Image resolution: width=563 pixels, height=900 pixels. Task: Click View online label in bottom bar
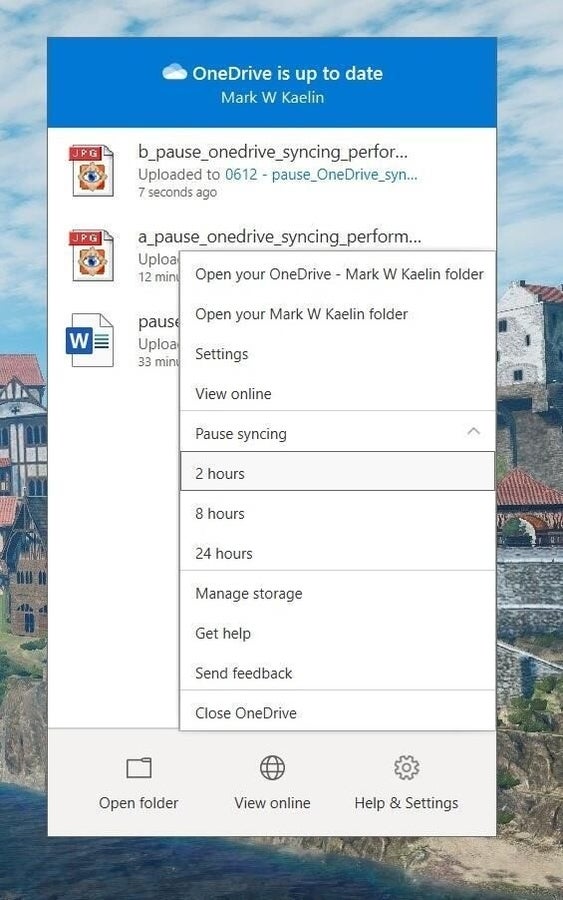click(x=272, y=803)
